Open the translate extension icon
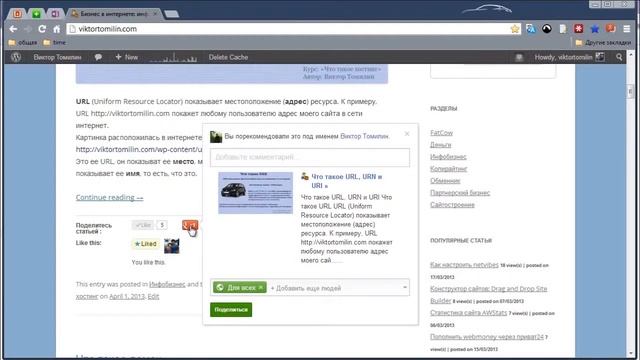The height and width of the screenshot is (360, 640). click(531, 29)
